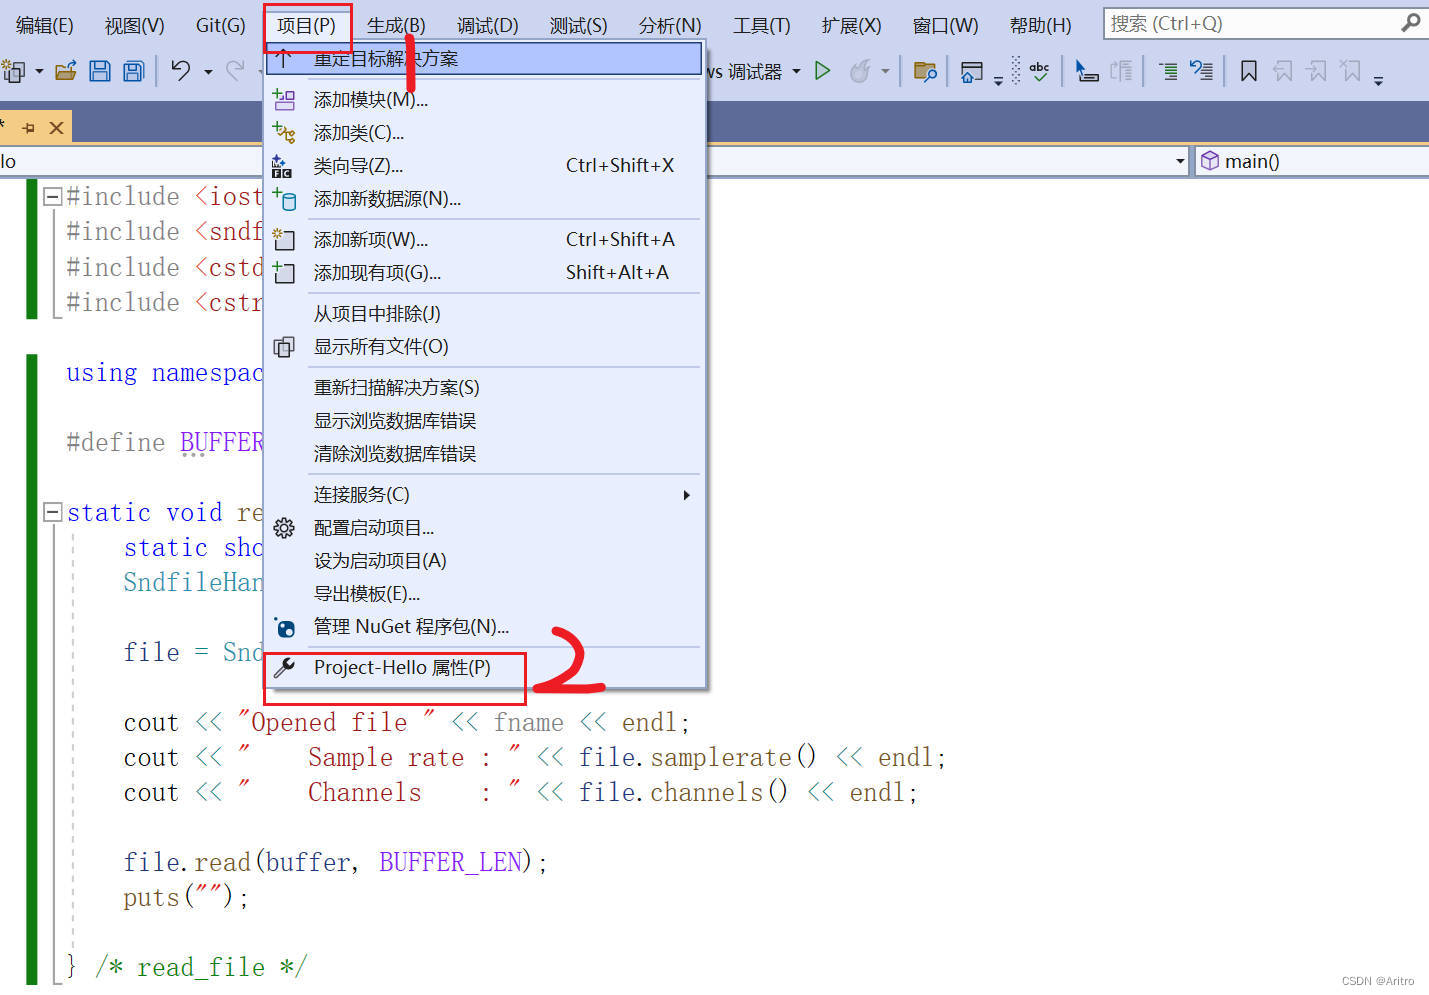Click the cursor member list icon
This screenshot has height=995, width=1429.
click(1087, 71)
